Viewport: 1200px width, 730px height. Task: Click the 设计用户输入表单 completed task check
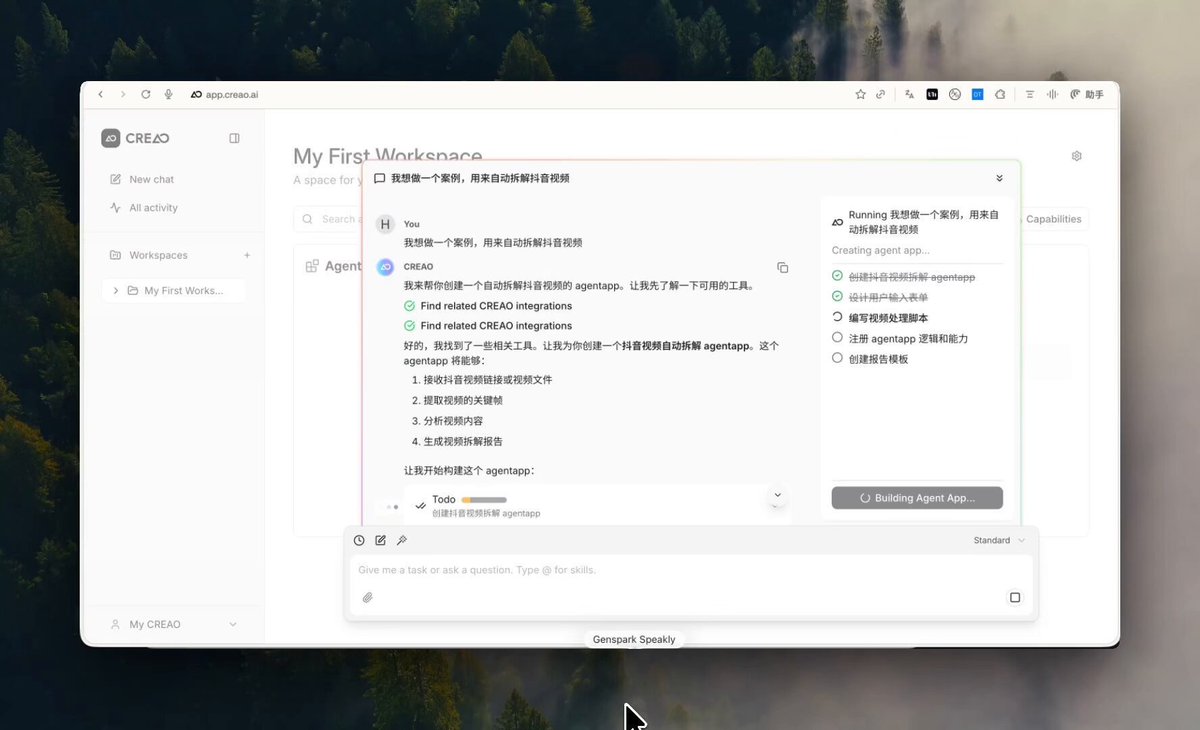tap(837, 297)
